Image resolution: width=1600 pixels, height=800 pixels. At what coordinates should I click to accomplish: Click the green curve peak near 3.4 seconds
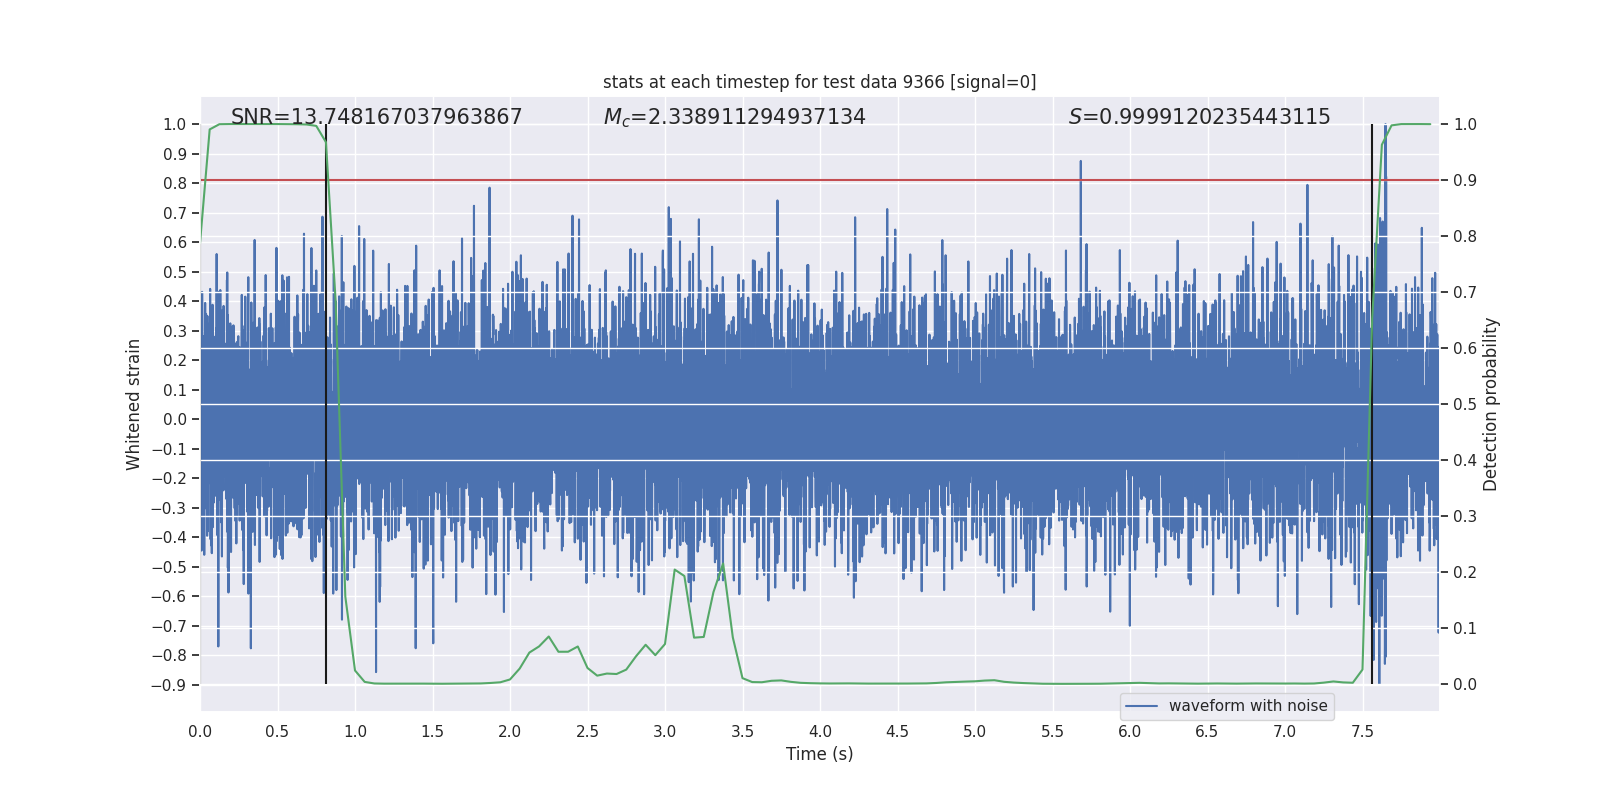pos(721,566)
